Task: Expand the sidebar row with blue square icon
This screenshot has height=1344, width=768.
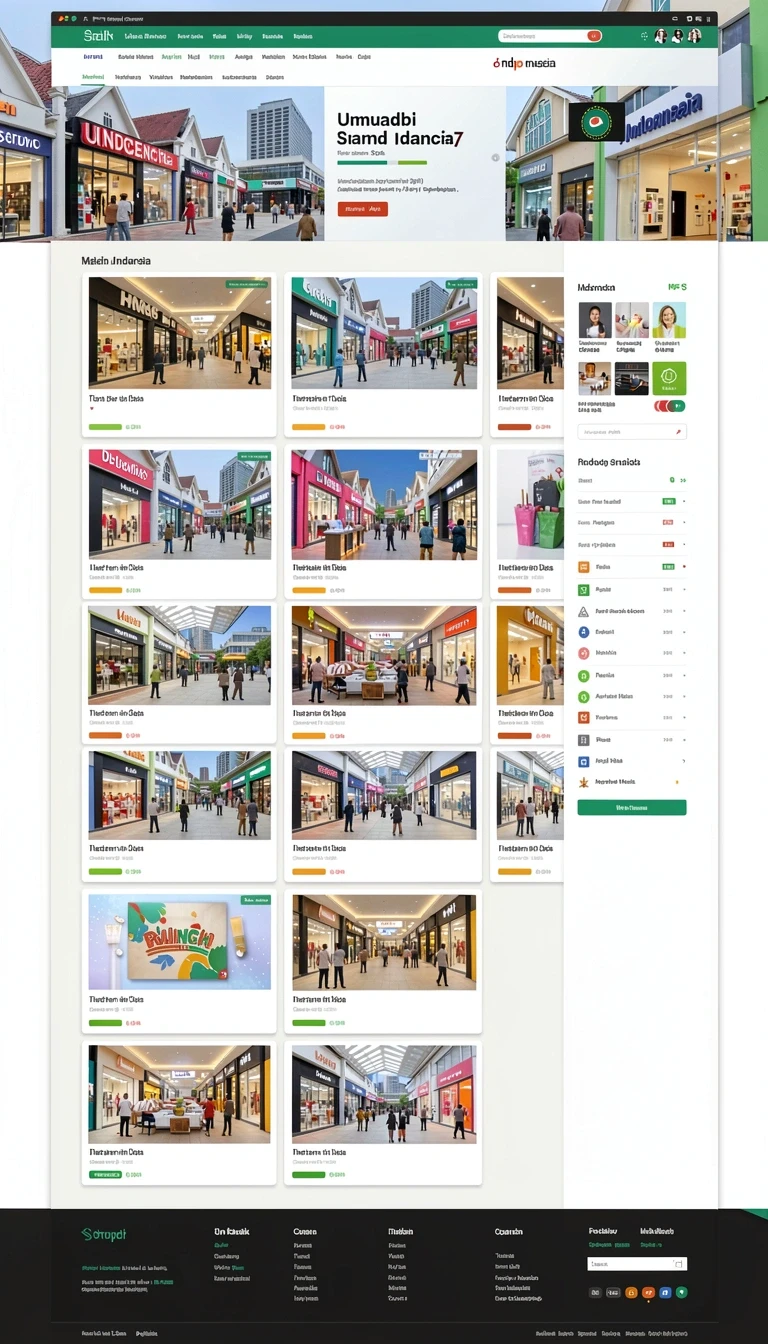Action: pyautogui.click(x=684, y=761)
